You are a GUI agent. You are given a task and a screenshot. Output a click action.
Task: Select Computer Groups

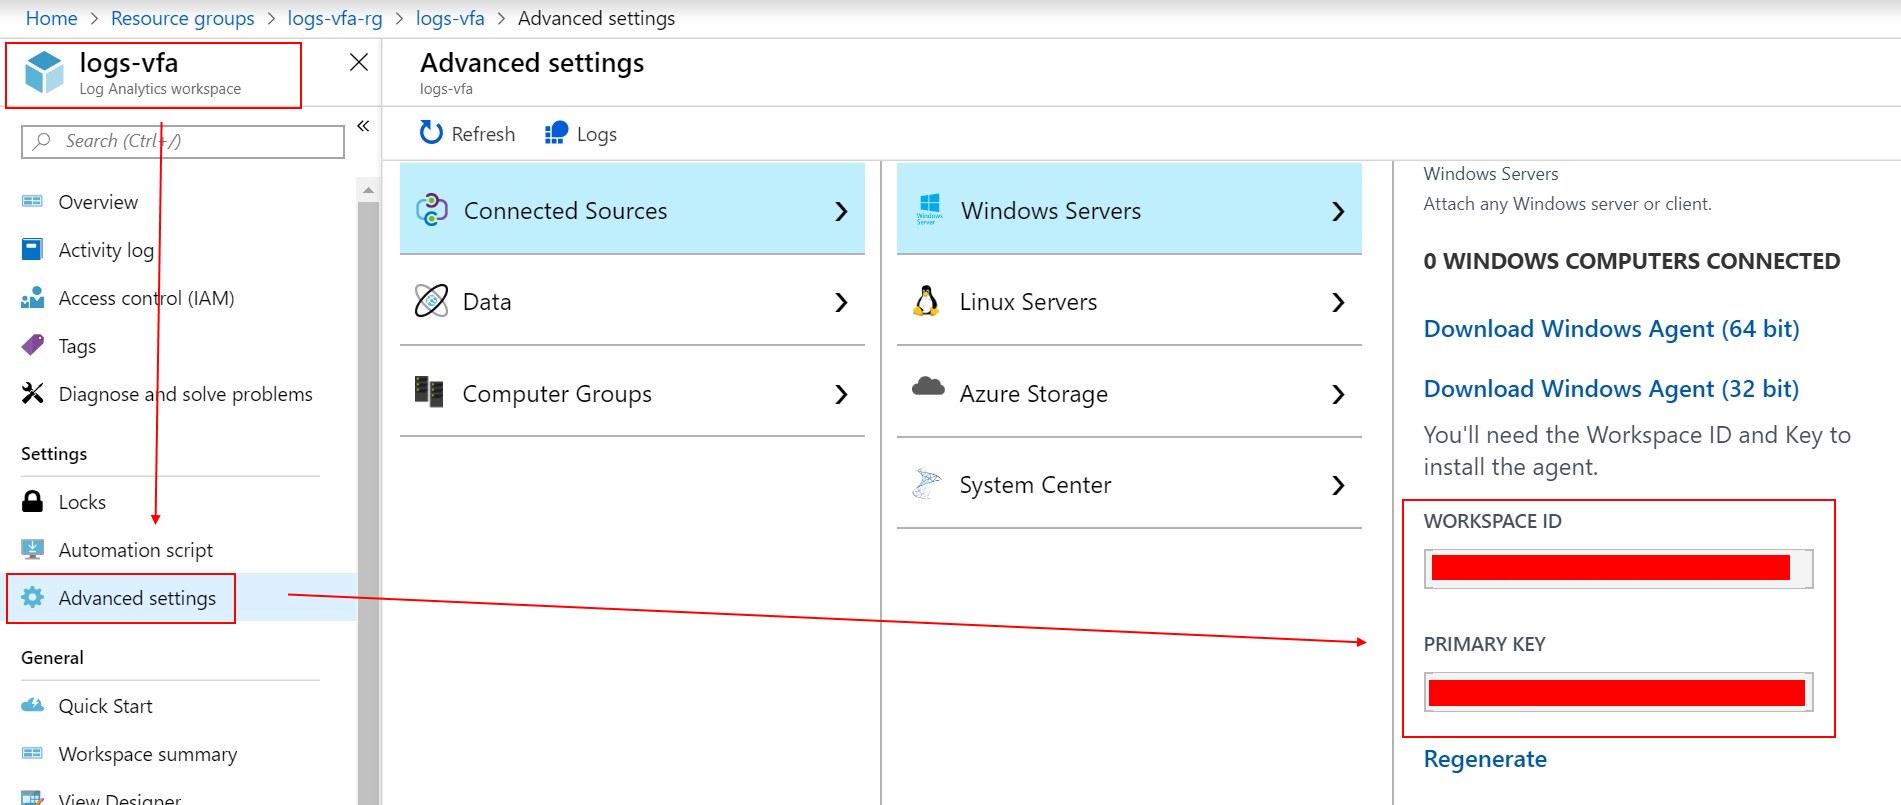(x=632, y=393)
